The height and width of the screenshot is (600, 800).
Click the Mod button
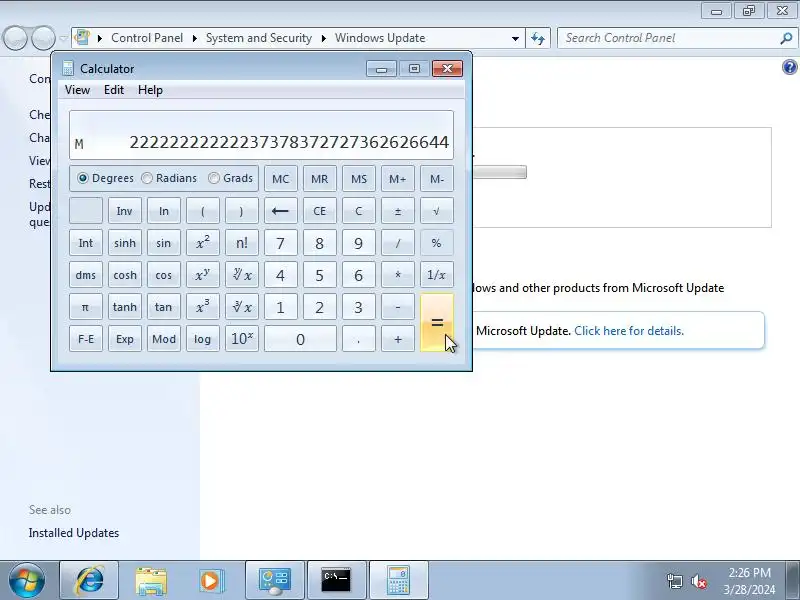point(164,339)
